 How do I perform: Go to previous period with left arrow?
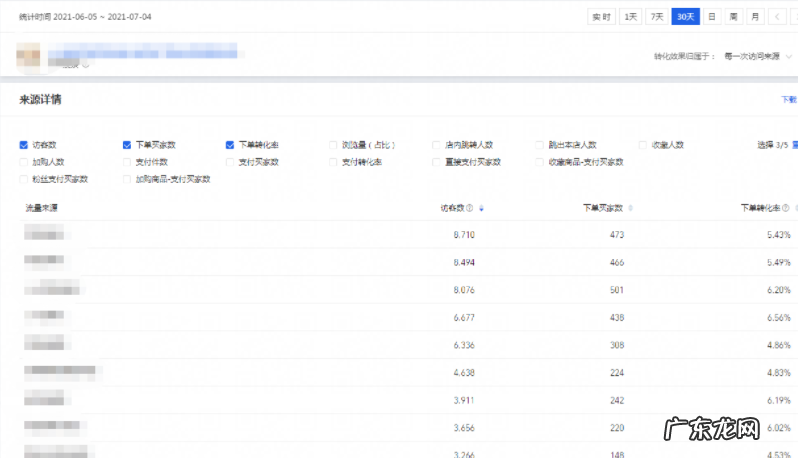tap(777, 17)
